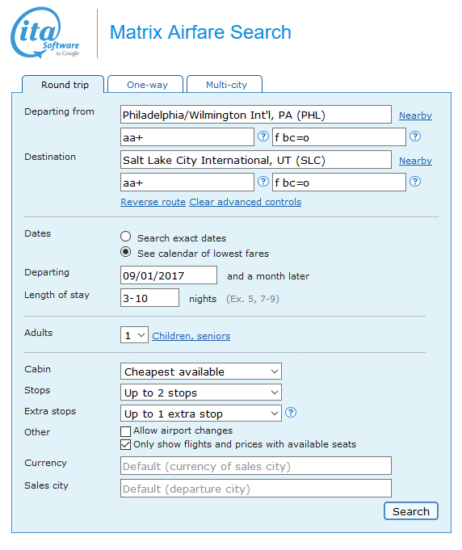Expand the Adults count dropdown
This screenshot has height=550, width=462.
(x=134, y=335)
